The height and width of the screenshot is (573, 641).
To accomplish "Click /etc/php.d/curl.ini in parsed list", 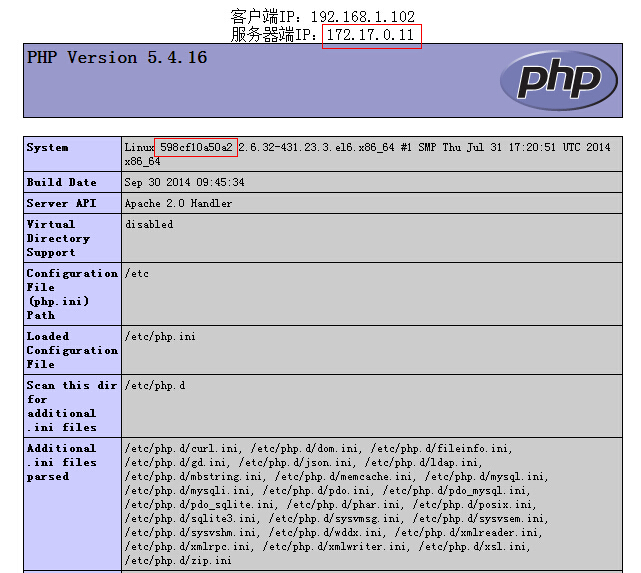I will pos(182,448).
